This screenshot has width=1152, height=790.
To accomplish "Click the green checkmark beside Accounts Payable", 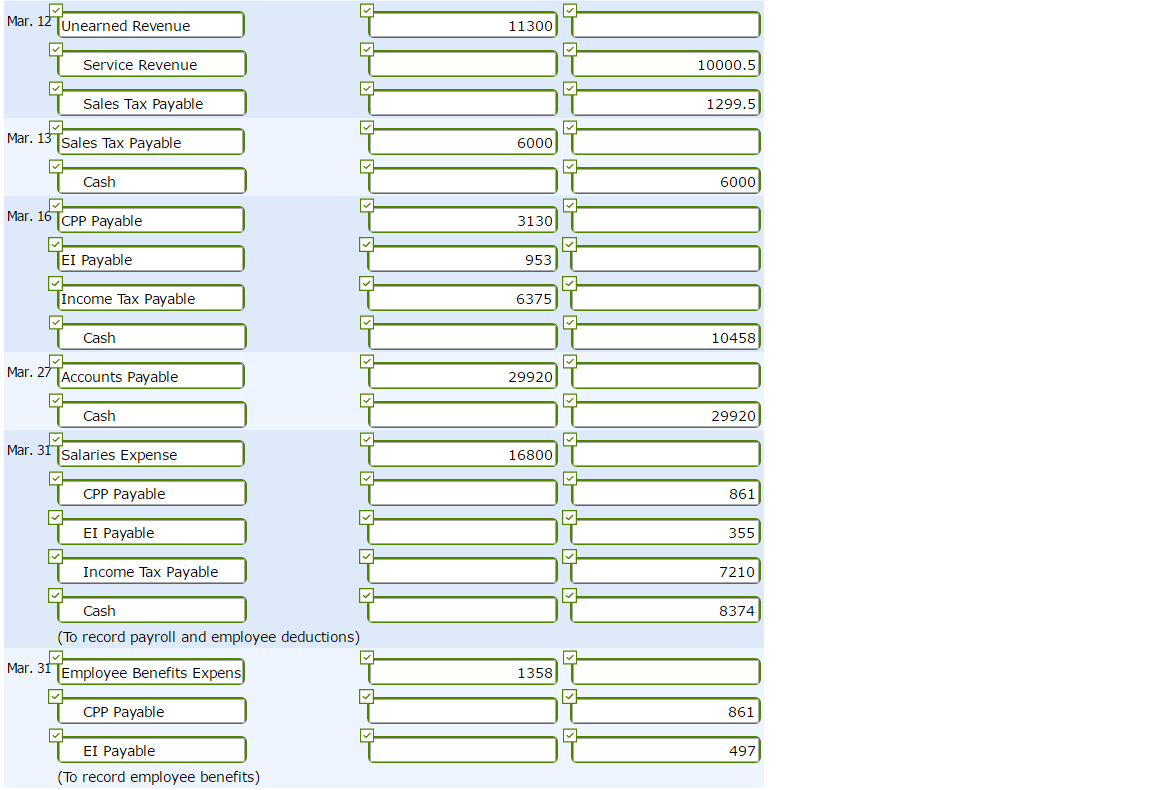I will (57, 361).
